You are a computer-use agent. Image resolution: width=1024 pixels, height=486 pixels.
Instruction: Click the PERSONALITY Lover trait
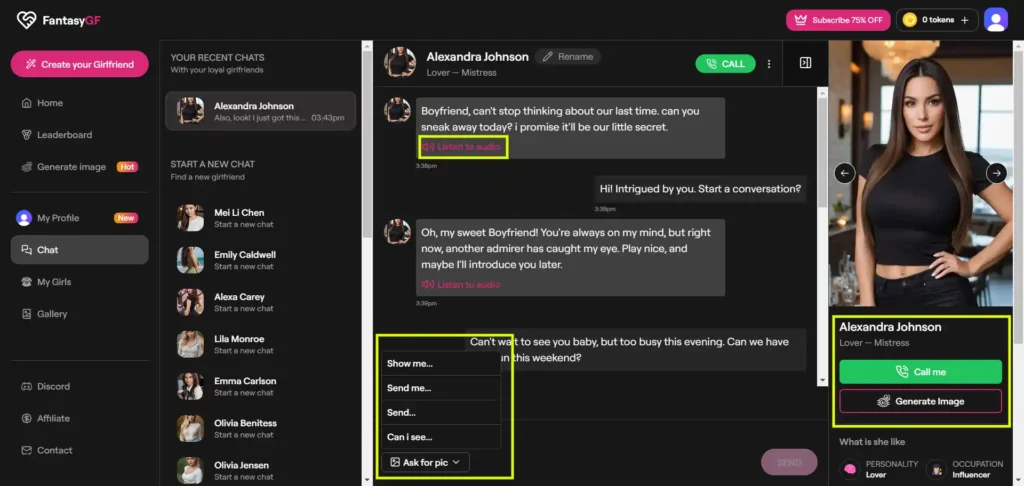[x=879, y=469]
